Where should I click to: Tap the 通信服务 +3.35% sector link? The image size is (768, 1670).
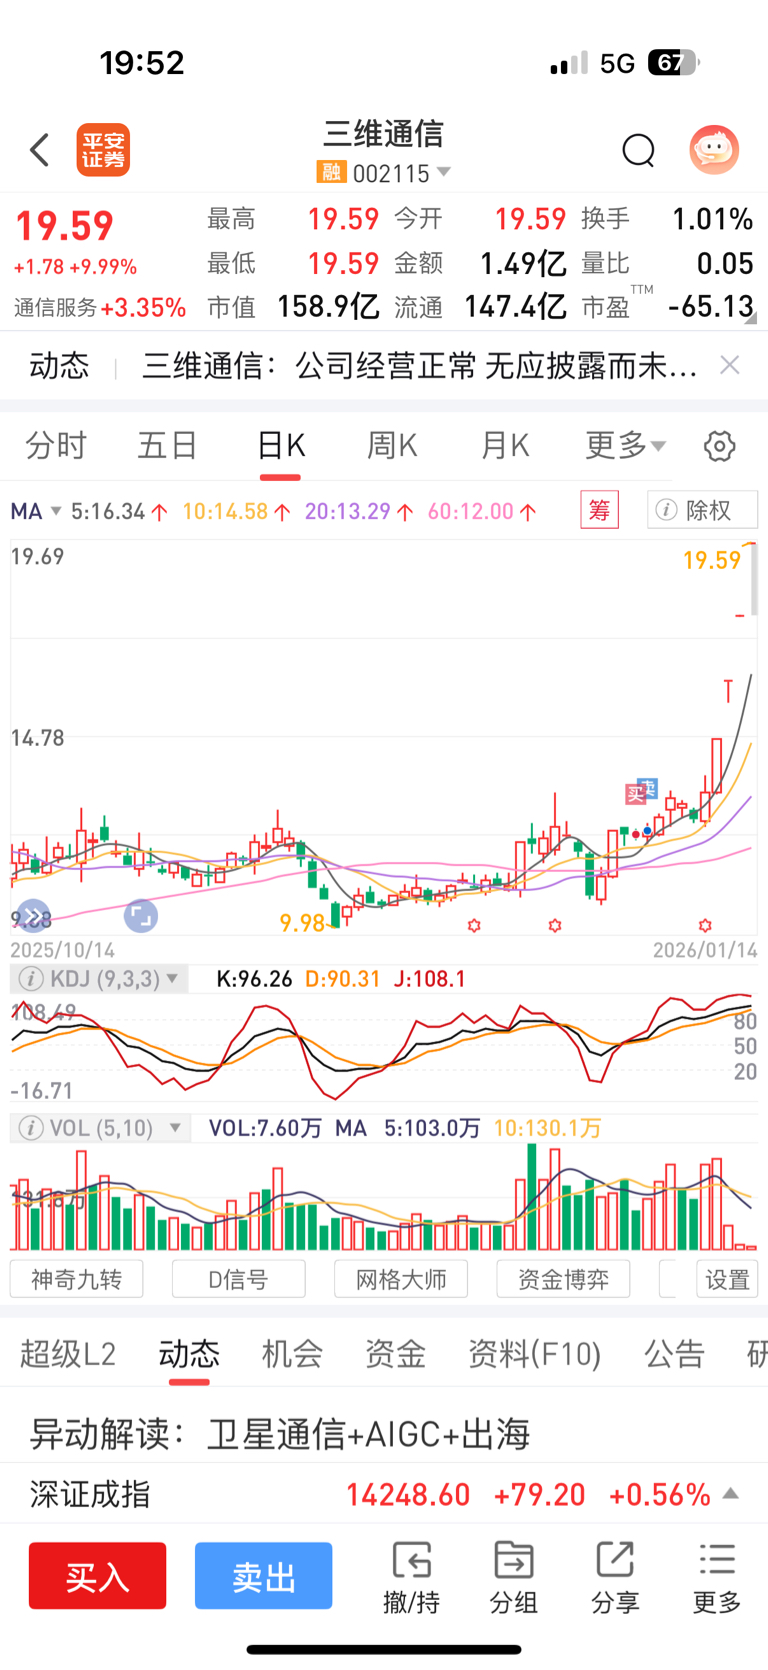click(100, 307)
